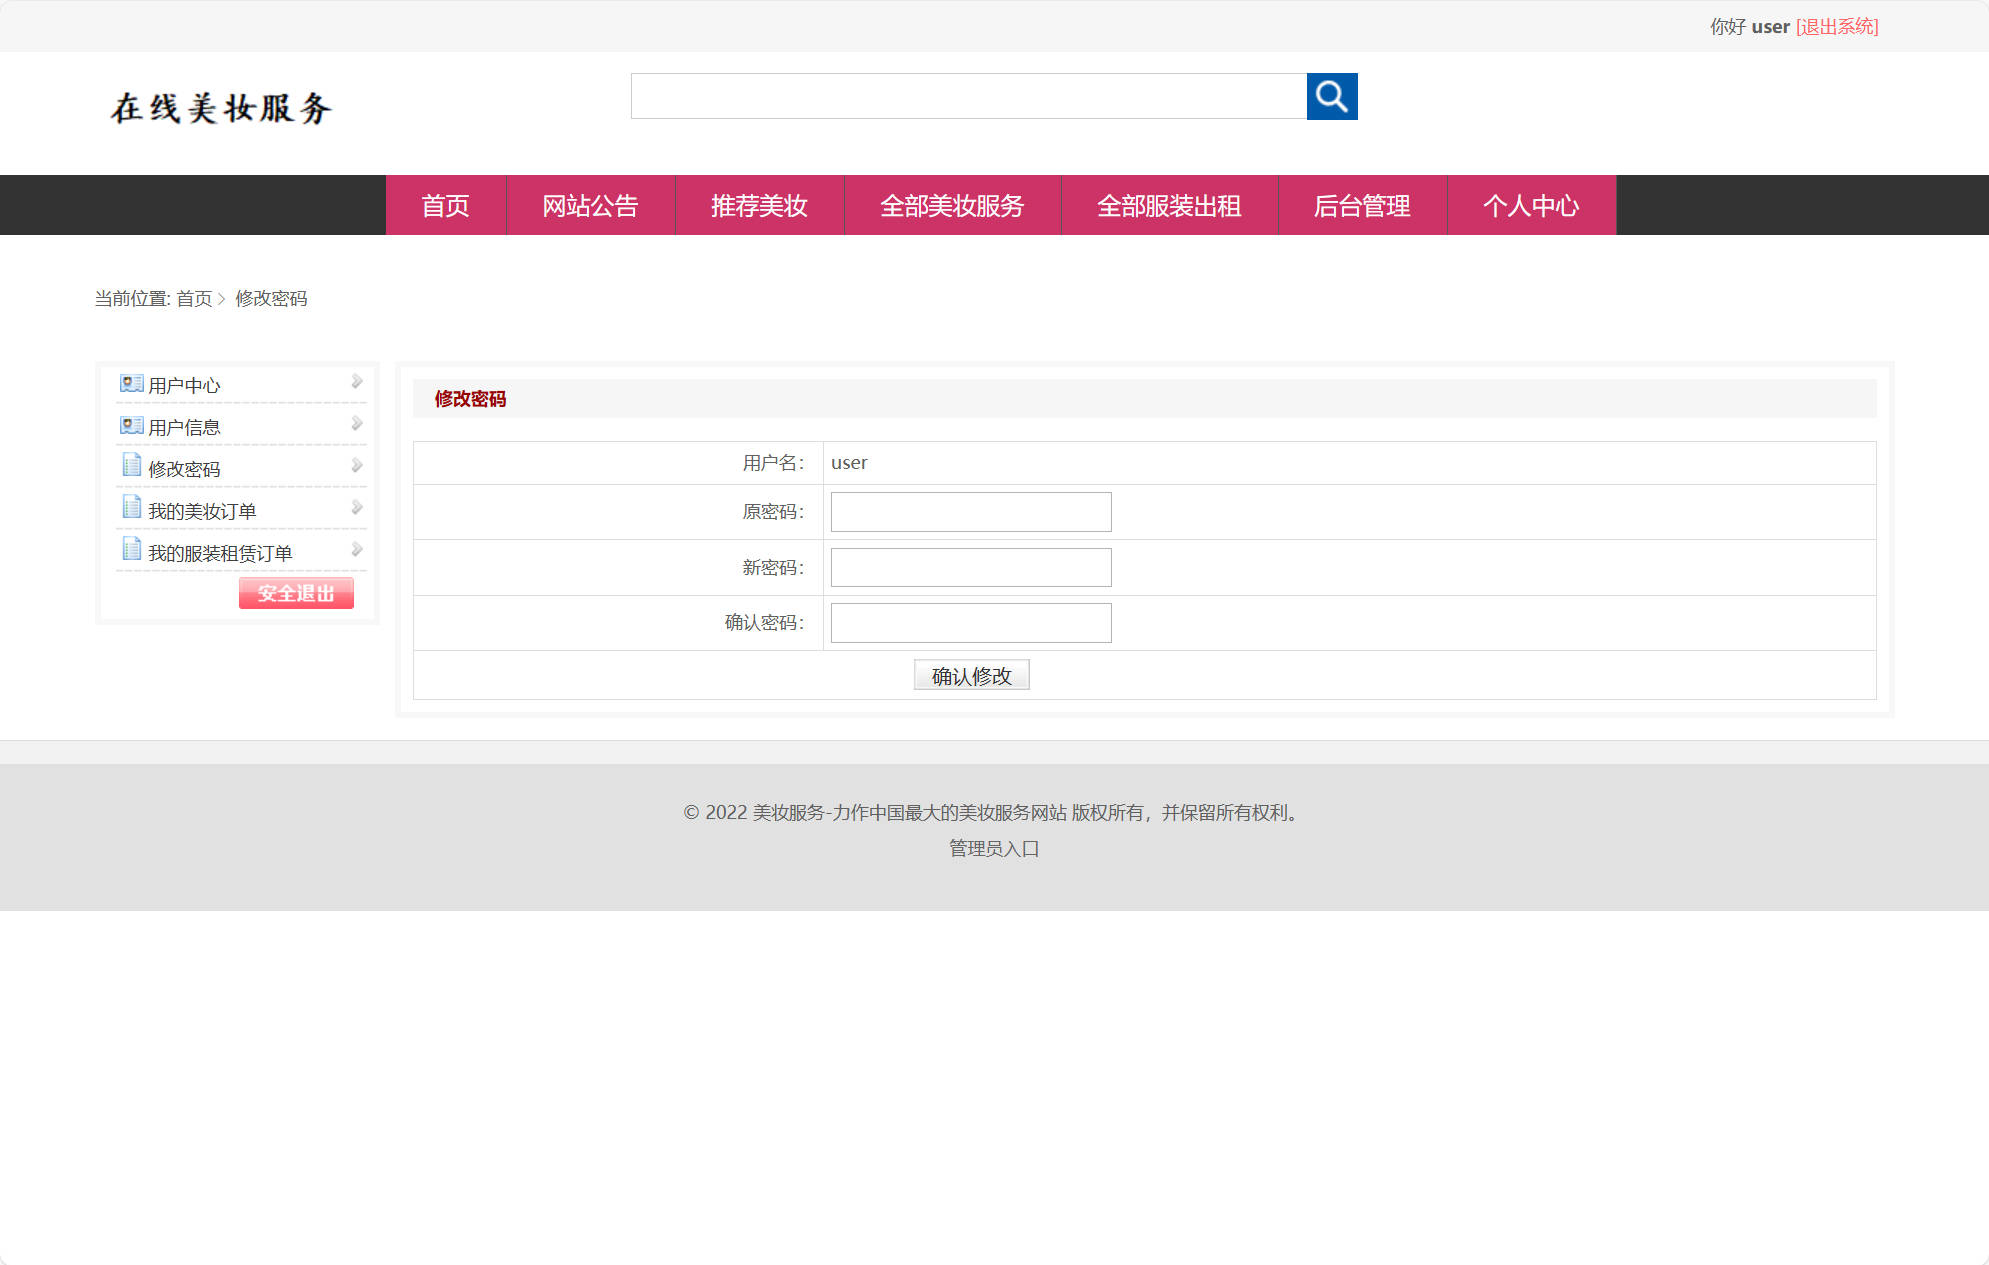Open 全部服装出租 from the navigation
1989x1265 pixels.
pos(1169,206)
